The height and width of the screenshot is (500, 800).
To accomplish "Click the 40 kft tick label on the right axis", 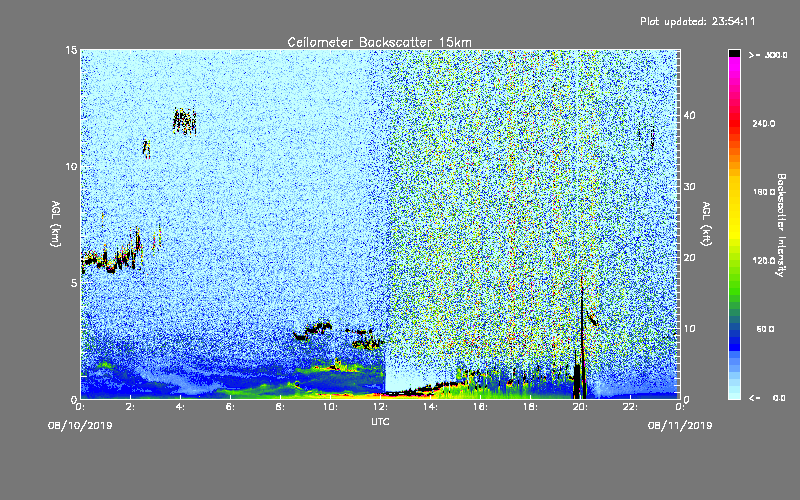I will tap(689, 115).
